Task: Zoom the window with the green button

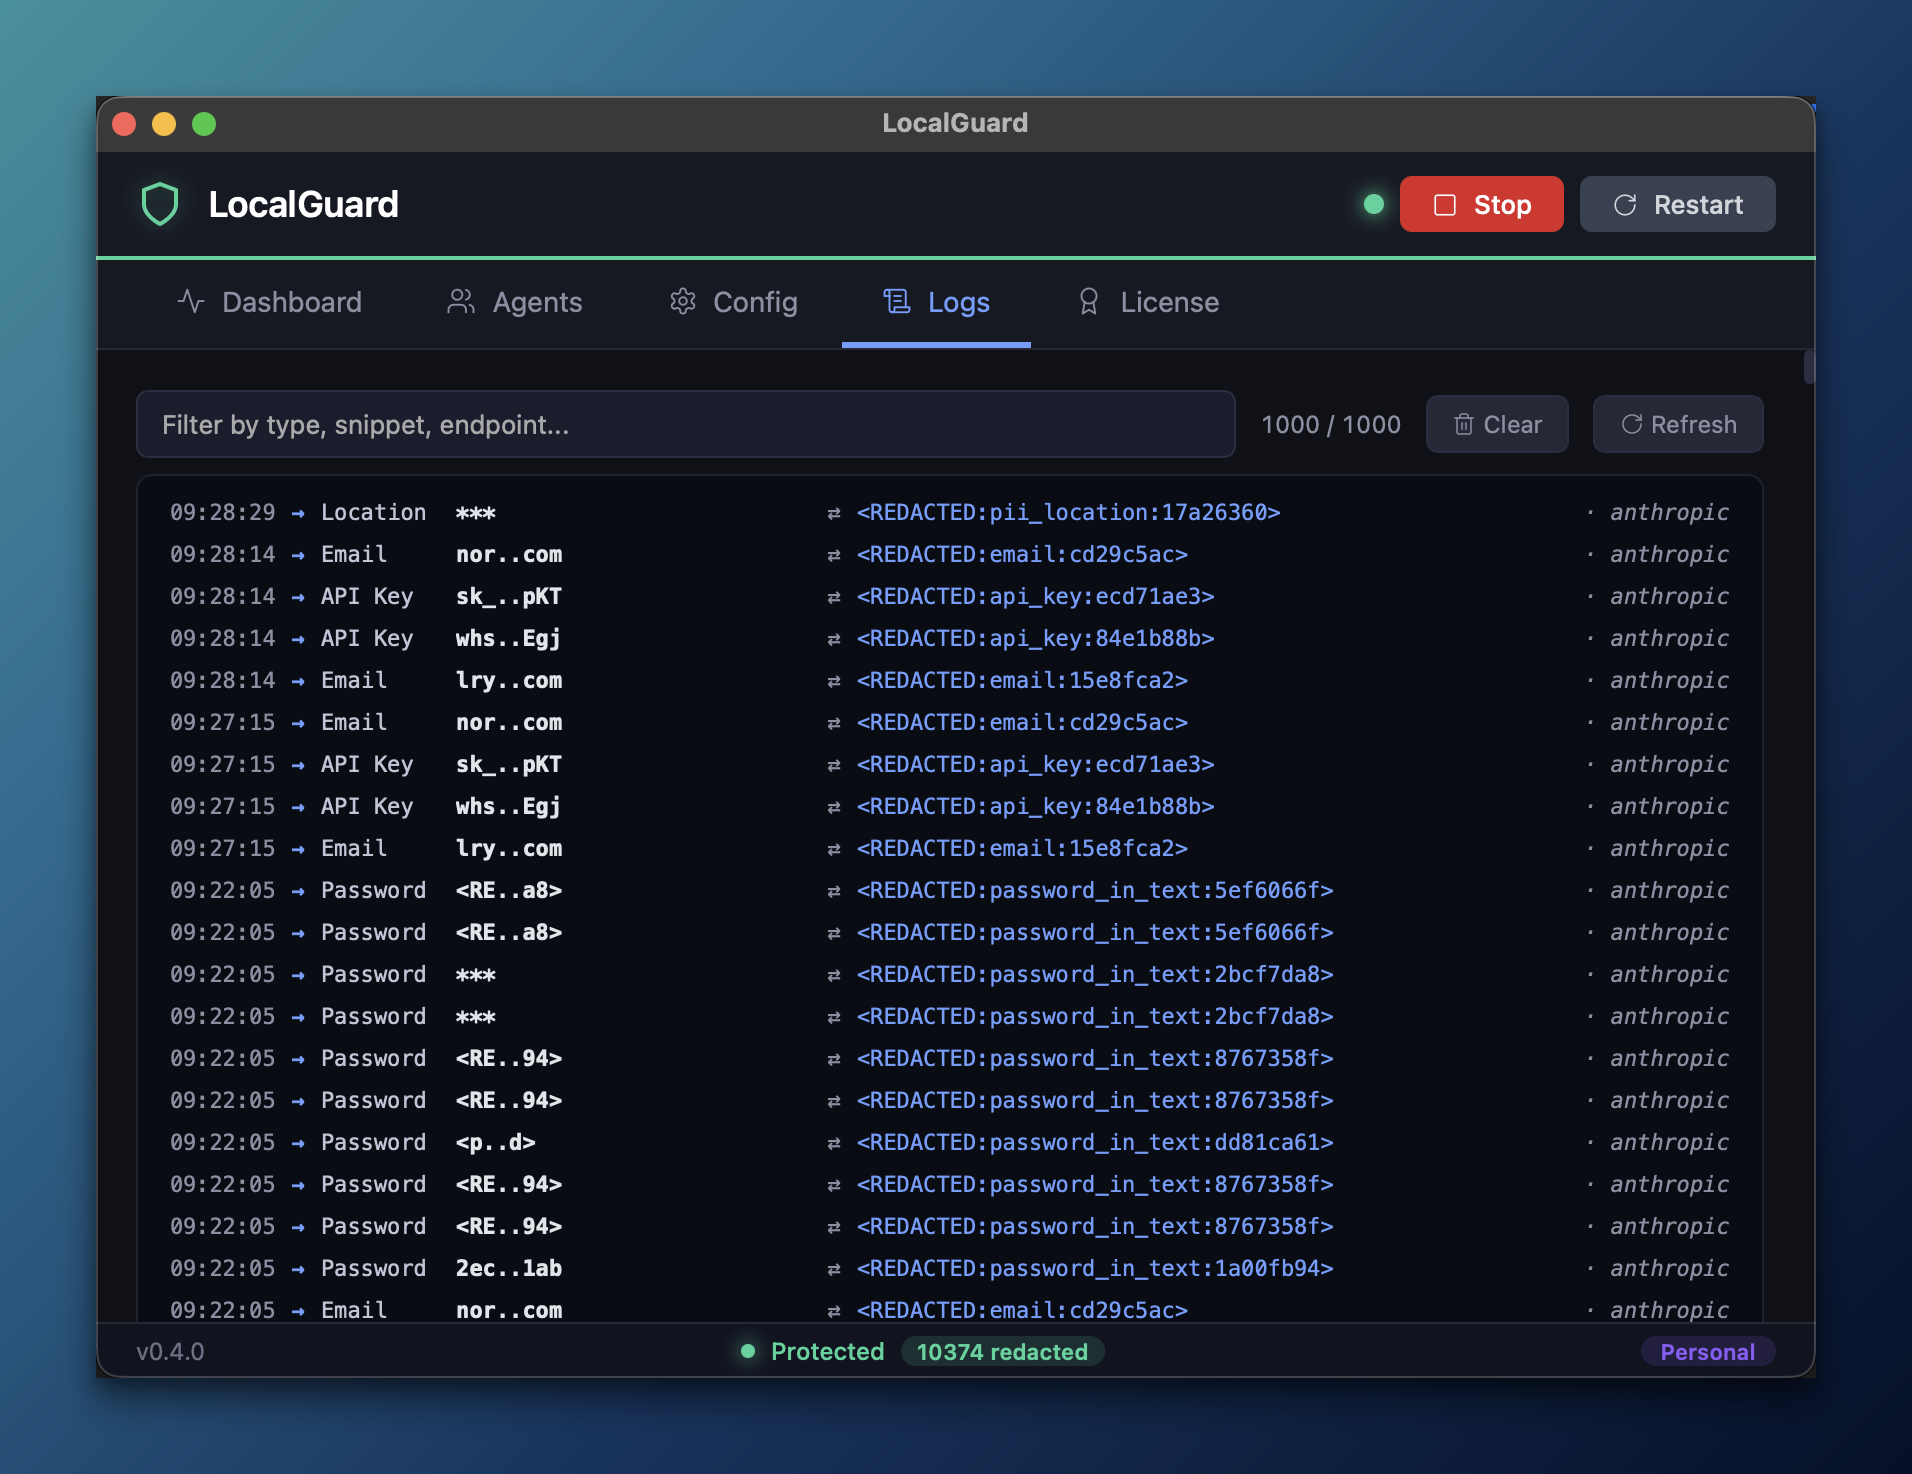Action: pos(204,123)
